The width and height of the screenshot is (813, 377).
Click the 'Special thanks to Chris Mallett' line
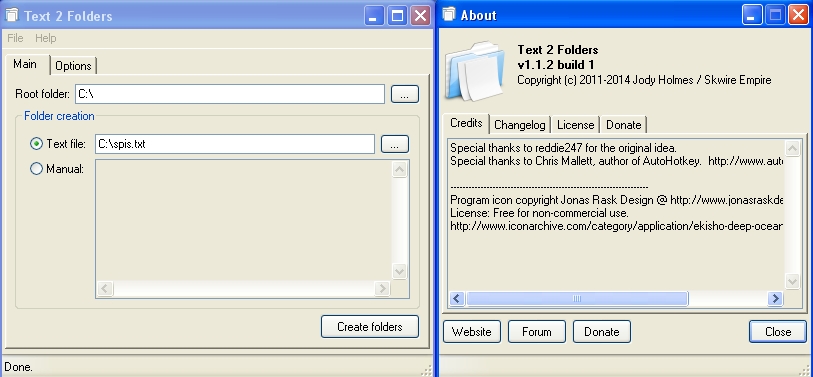point(616,161)
